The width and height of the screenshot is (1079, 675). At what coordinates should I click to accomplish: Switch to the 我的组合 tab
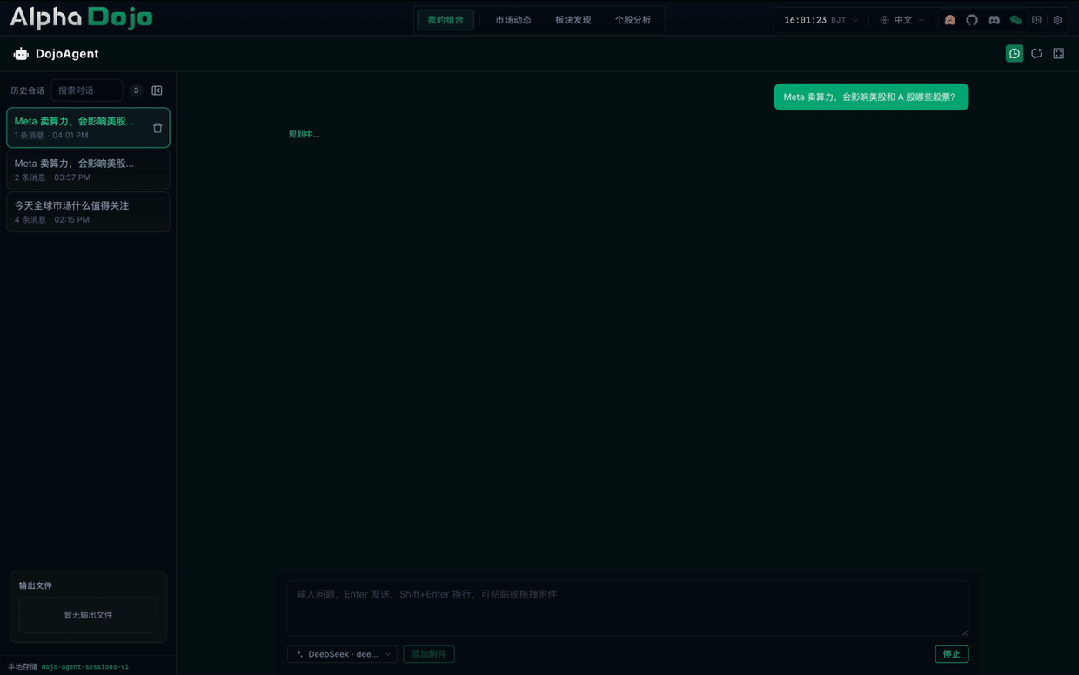[445, 20]
